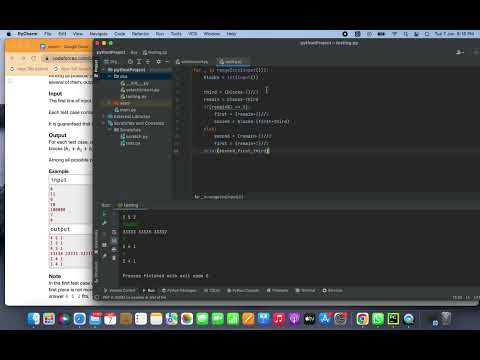This screenshot has height=360, width=480.
Task: Open testing.py in project tree
Action: pos(134,97)
